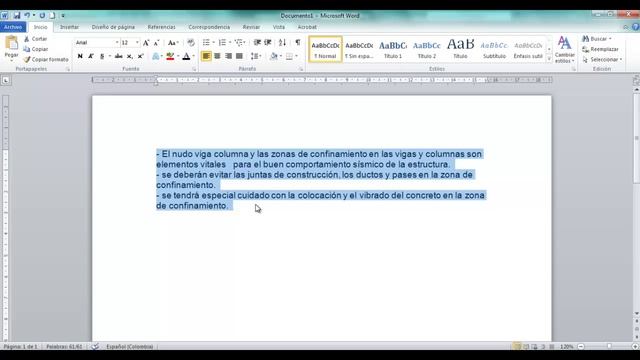The height and width of the screenshot is (360, 640).
Task: Click the Redo/Repeat icon
Action: point(42,16)
